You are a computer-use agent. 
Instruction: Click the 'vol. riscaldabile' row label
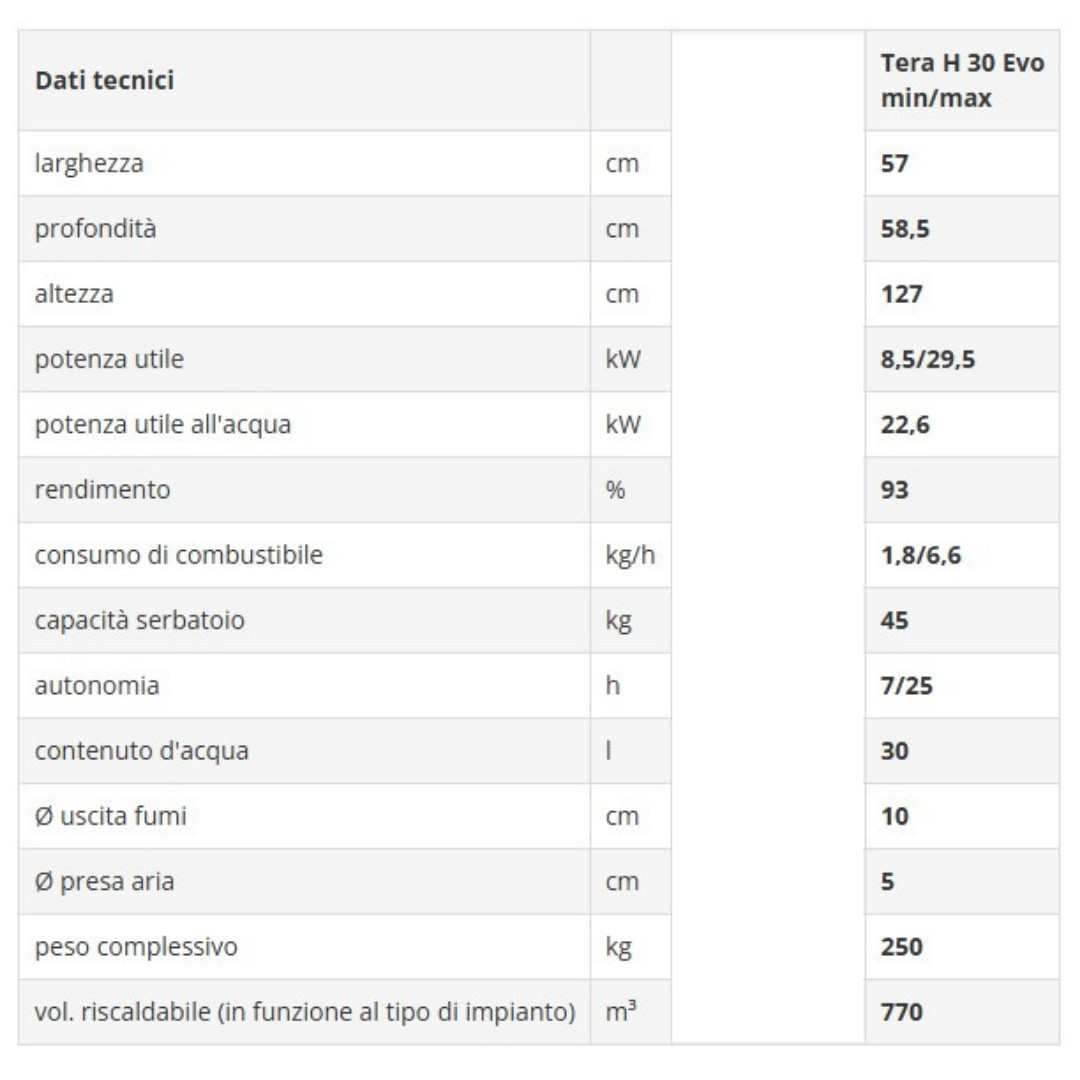(x=304, y=1012)
